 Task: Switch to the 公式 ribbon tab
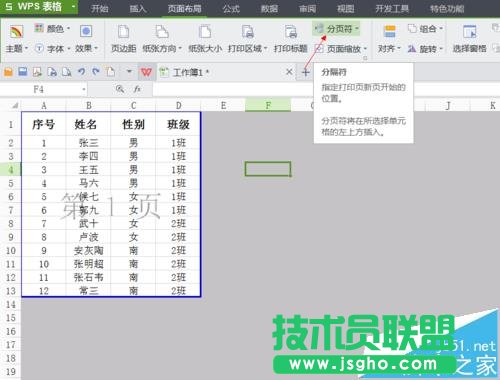(x=231, y=8)
